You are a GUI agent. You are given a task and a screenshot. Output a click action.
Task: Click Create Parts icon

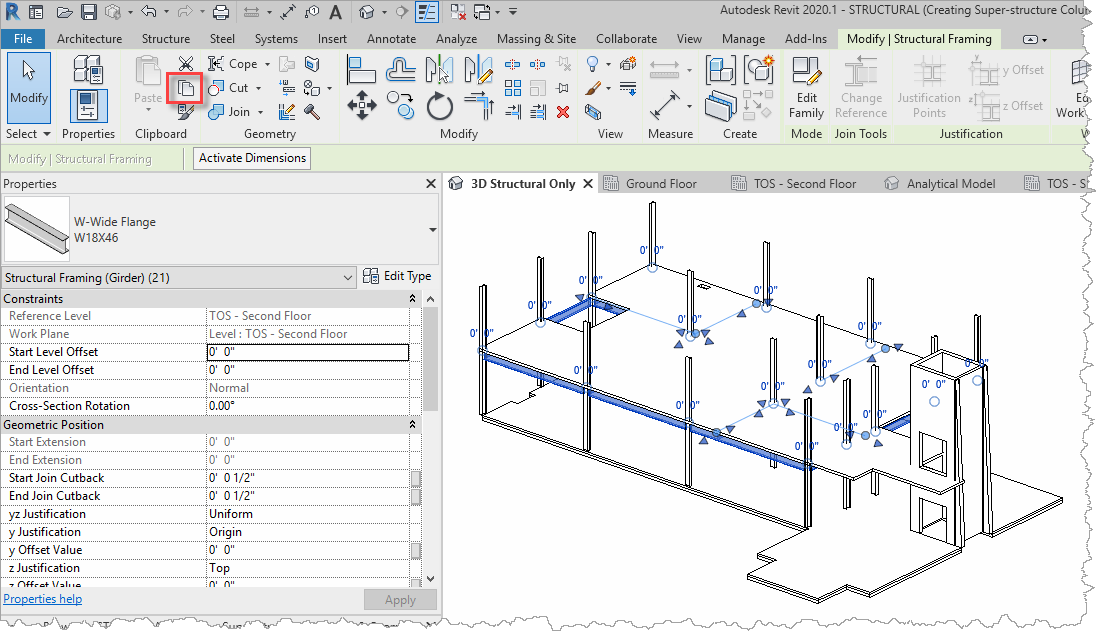721,106
